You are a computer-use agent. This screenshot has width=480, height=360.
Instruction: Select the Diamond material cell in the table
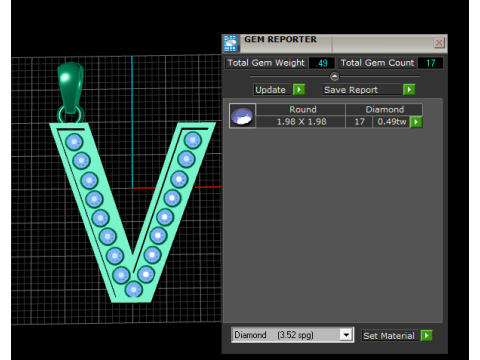point(384,109)
